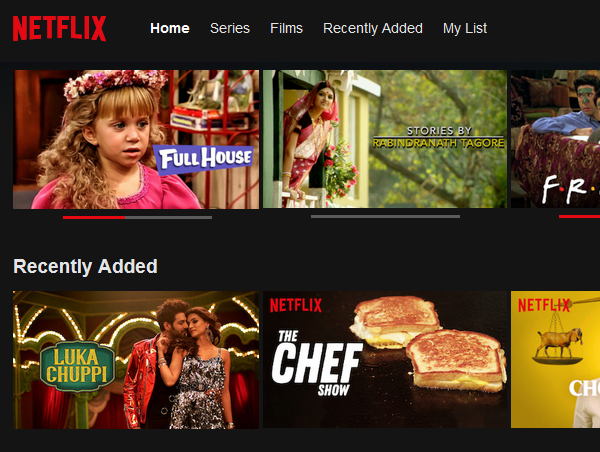Screen dimensions: 600x452
Task: Select the yellow goat poster thumbnail
Action: coord(556,359)
